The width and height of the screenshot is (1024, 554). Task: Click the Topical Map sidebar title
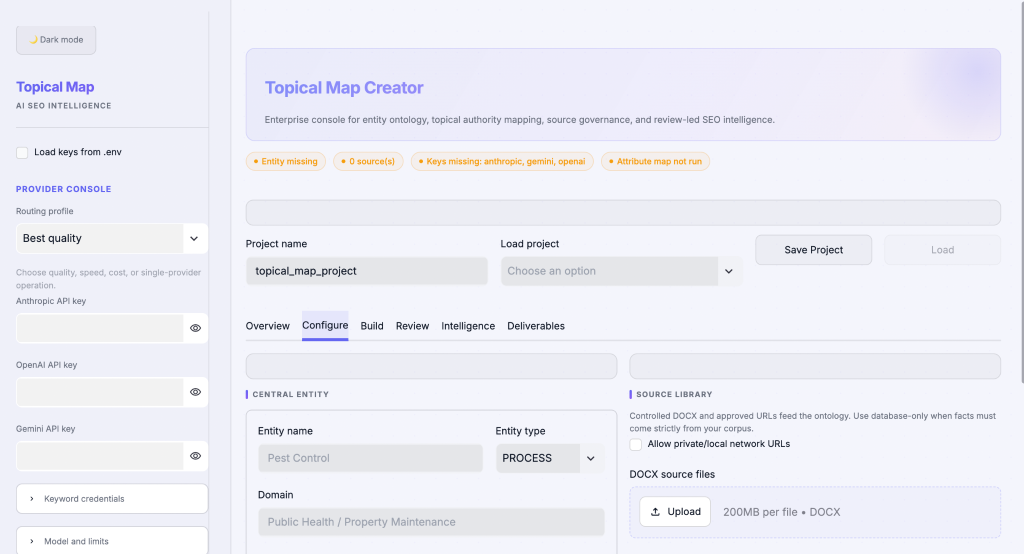[x=56, y=87]
